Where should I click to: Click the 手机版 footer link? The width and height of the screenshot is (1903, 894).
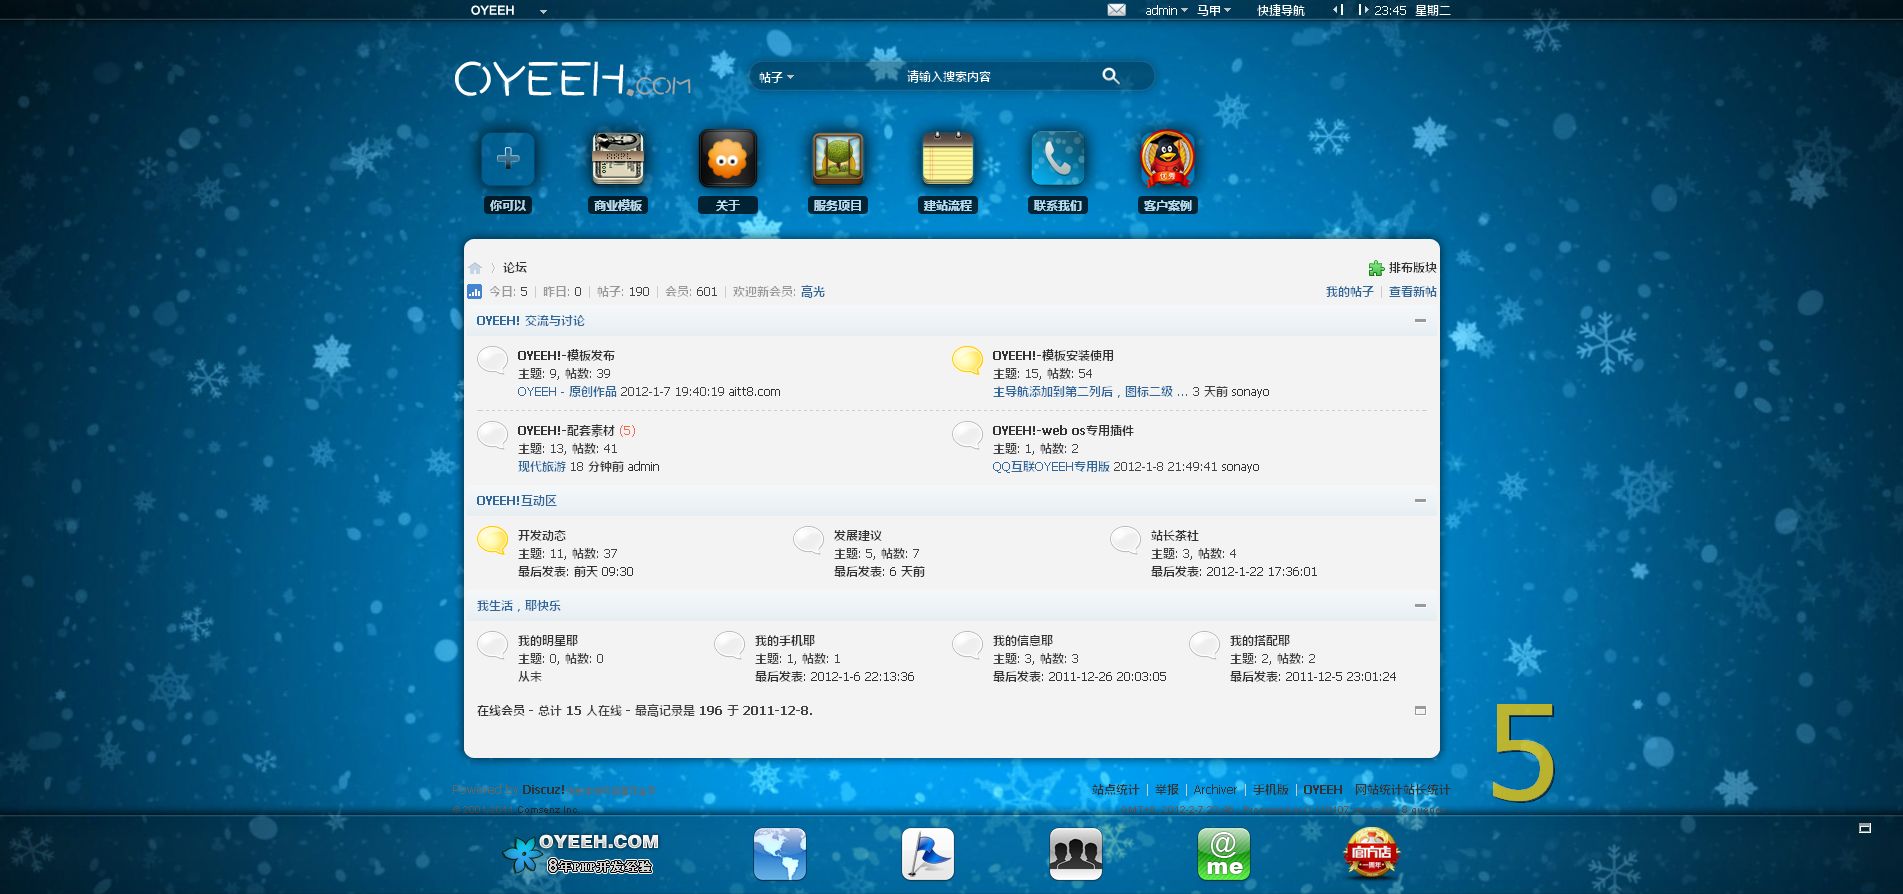[1271, 790]
